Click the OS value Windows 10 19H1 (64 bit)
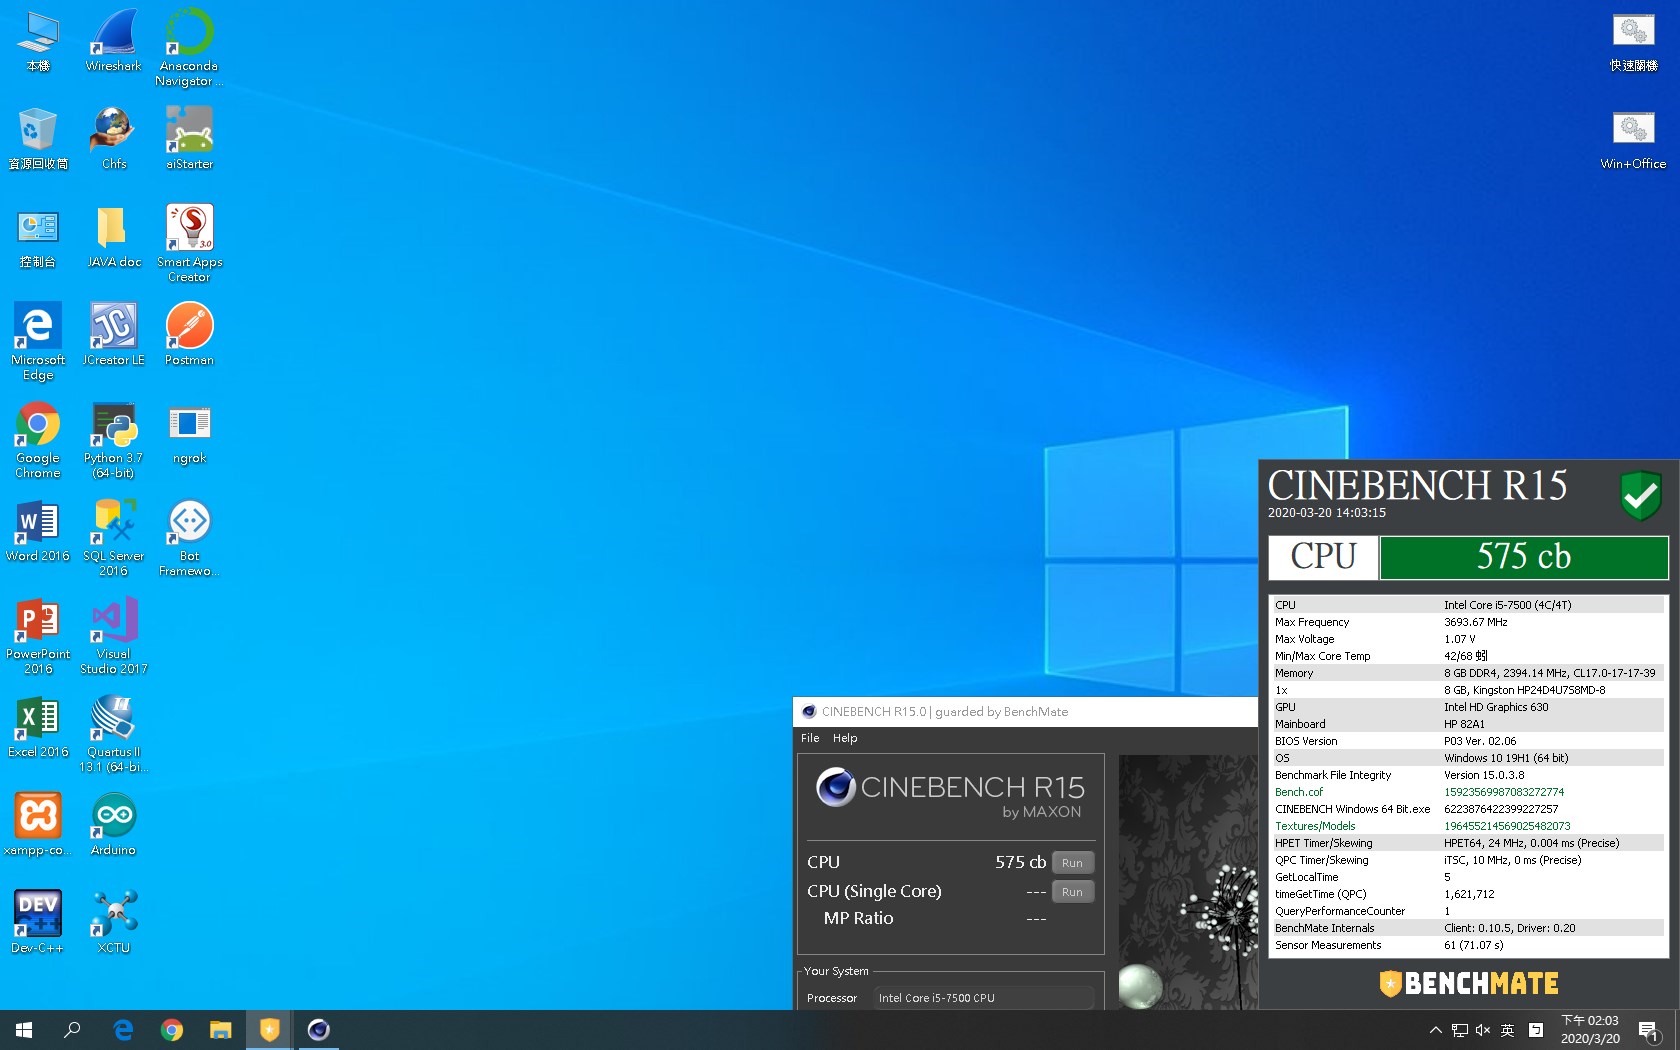Screen dimensions: 1680x1050 (x=1506, y=758)
